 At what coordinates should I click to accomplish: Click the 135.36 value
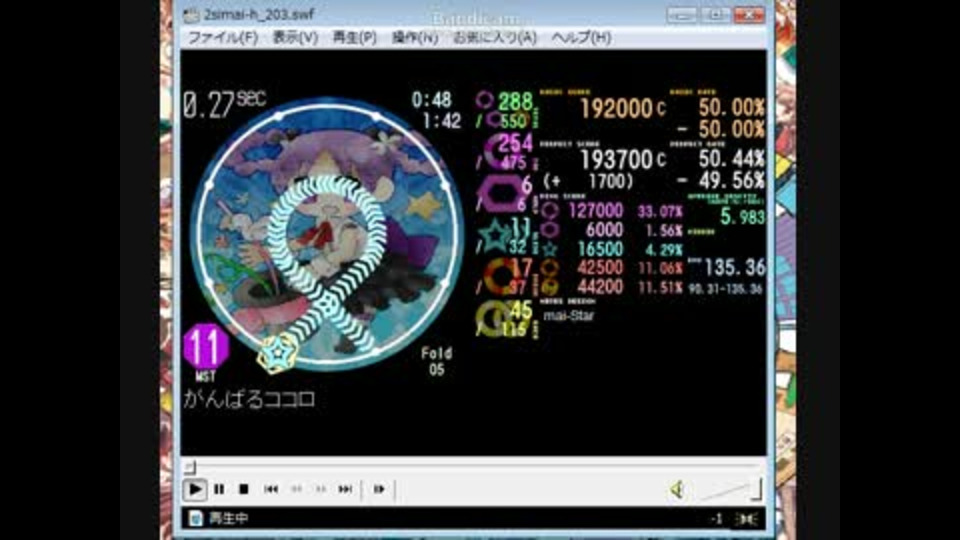point(735,268)
